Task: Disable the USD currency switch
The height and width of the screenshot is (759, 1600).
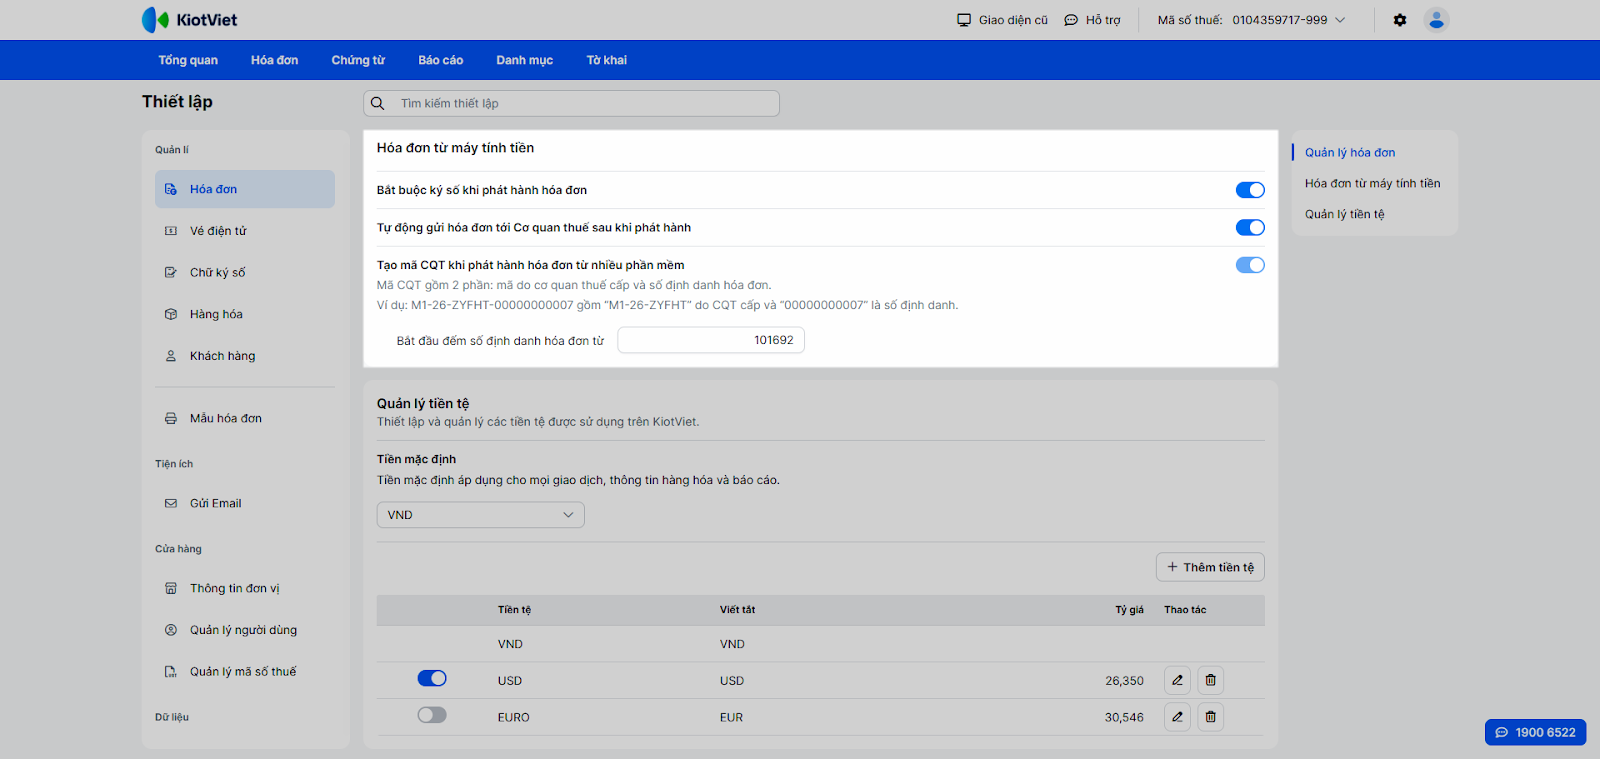Action: pos(432,678)
